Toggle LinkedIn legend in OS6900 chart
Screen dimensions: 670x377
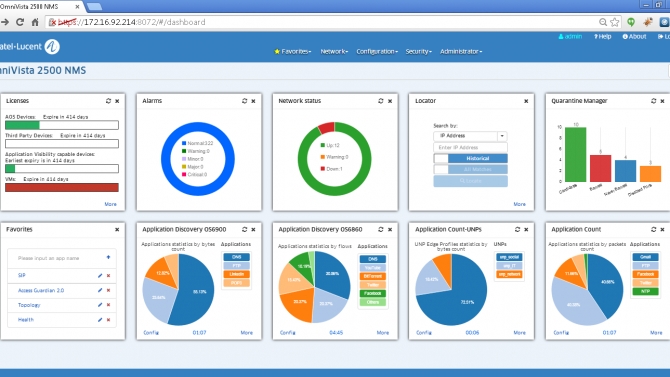[x=236, y=274]
